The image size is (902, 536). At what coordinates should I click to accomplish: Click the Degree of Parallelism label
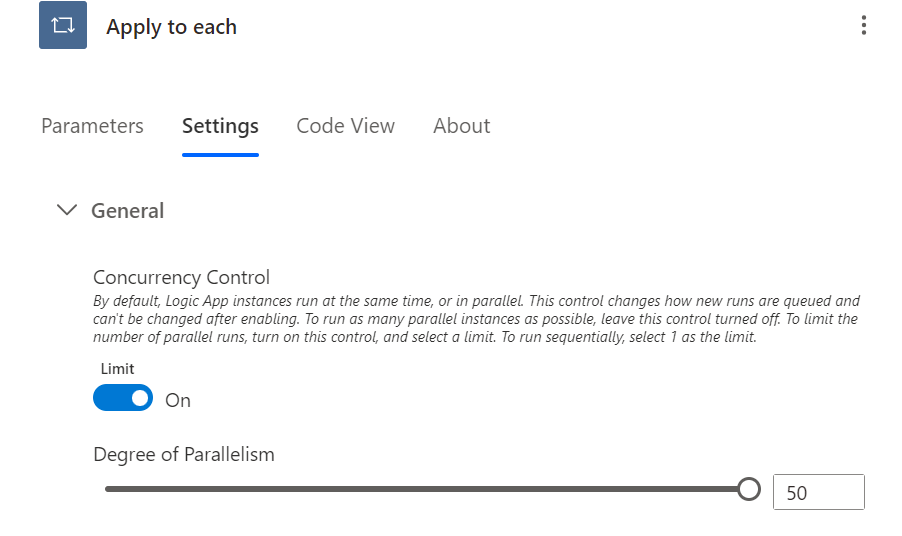point(183,454)
